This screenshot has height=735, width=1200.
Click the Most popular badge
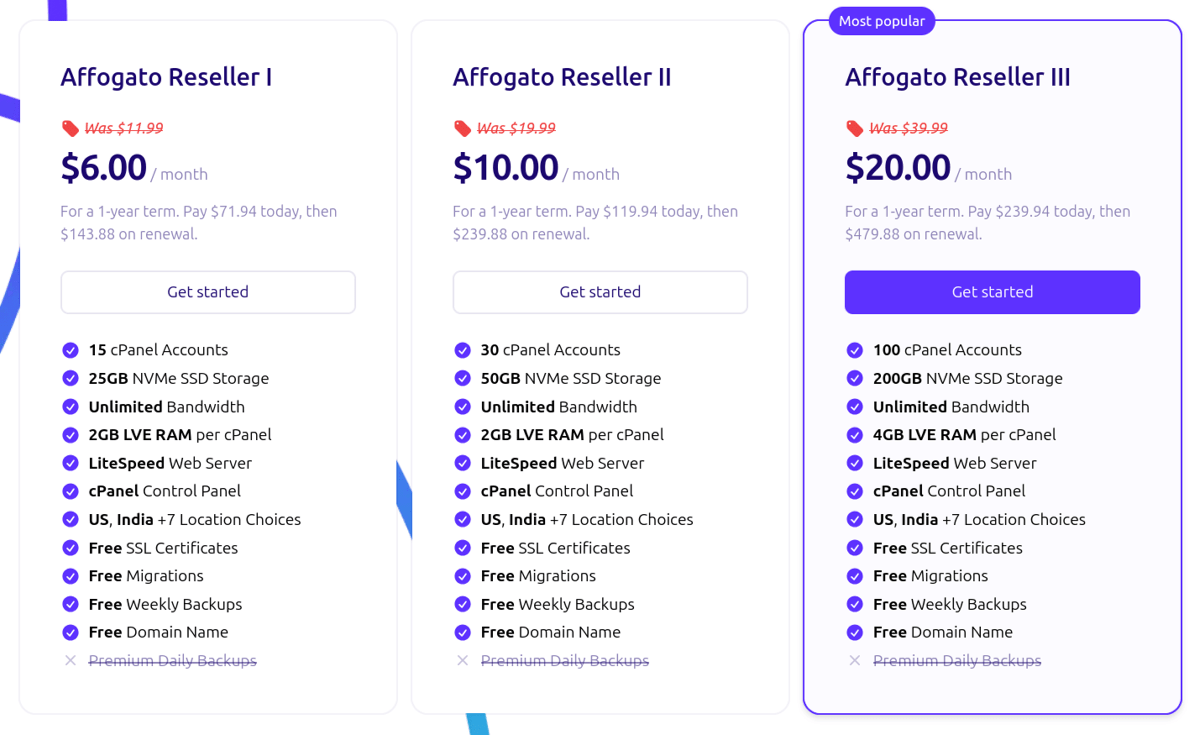881,21
